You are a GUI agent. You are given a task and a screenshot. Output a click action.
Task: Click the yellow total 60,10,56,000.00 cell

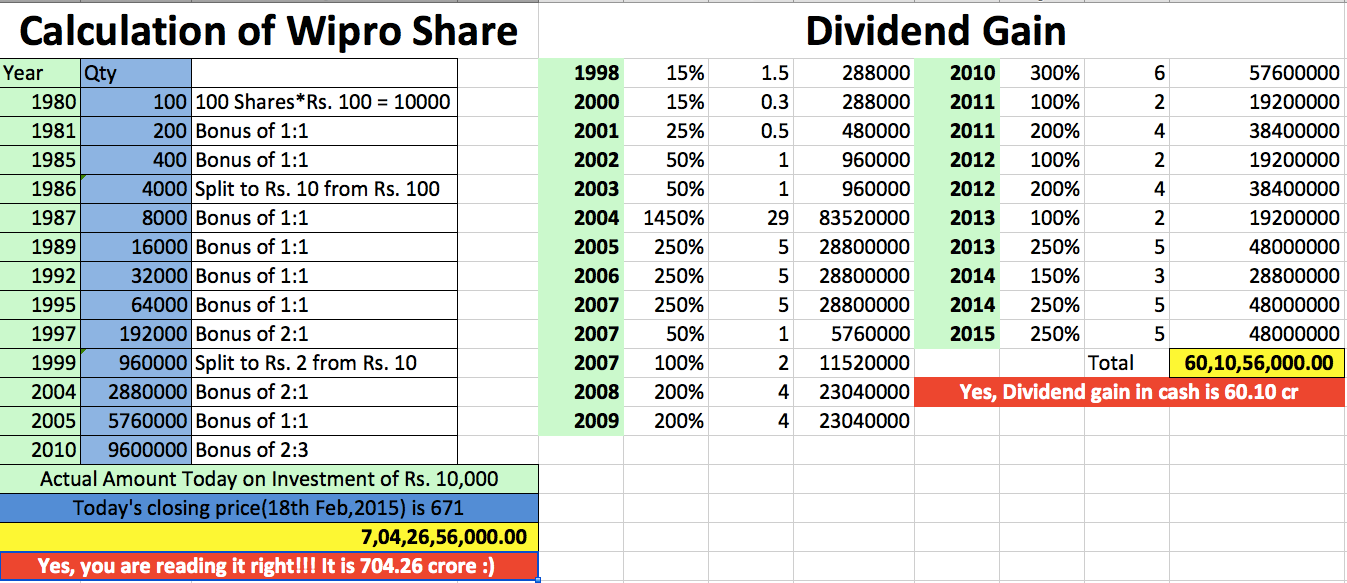coord(1258,363)
